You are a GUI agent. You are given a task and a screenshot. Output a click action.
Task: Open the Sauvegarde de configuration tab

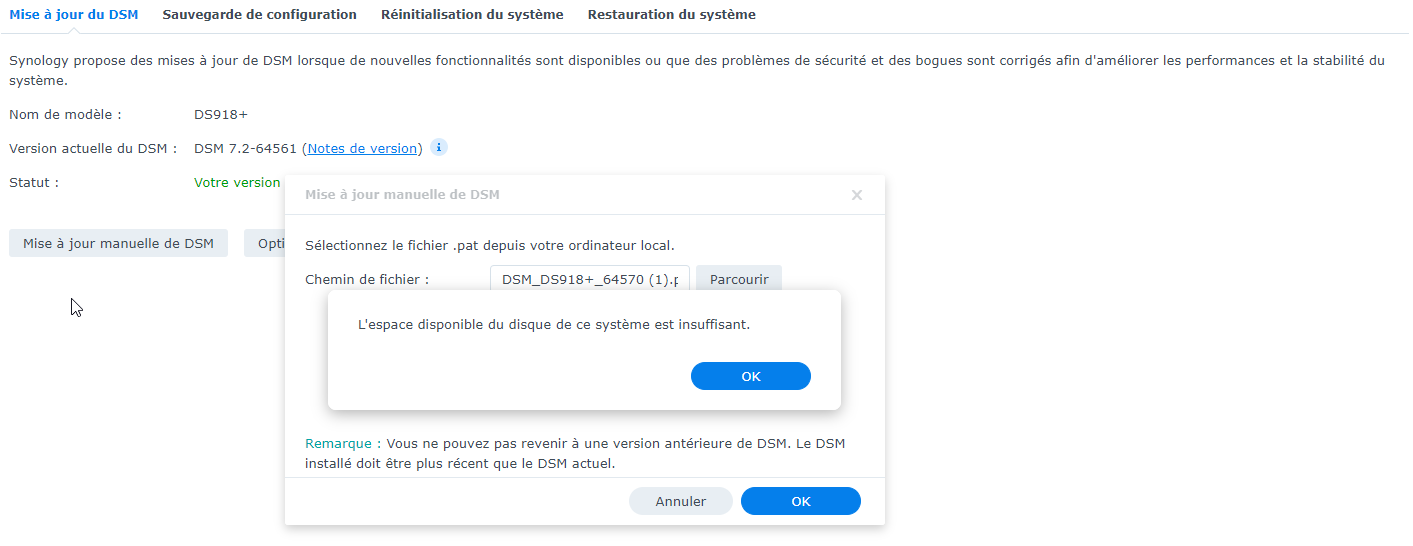click(259, 15)
